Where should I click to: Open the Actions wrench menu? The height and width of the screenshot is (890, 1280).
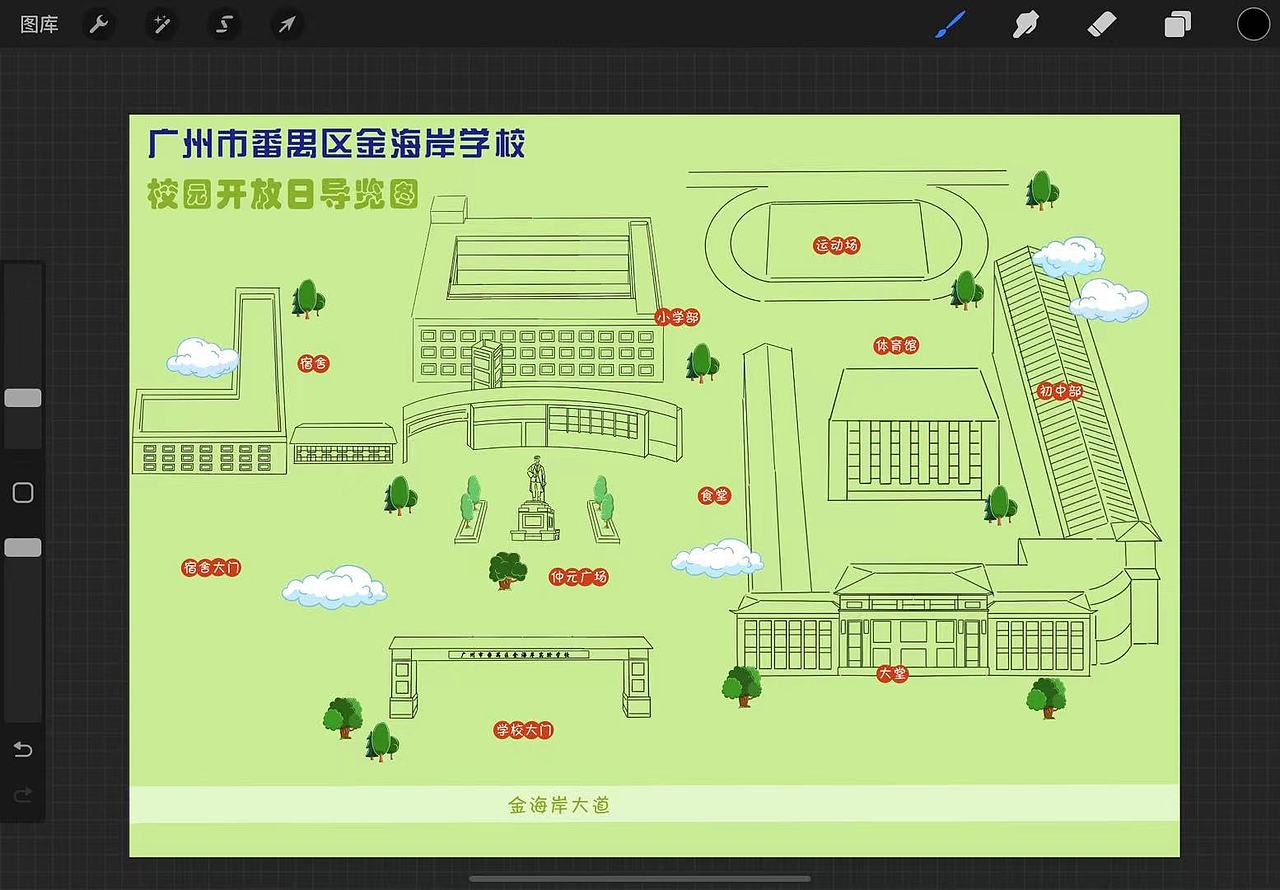(x=98, y=24)
